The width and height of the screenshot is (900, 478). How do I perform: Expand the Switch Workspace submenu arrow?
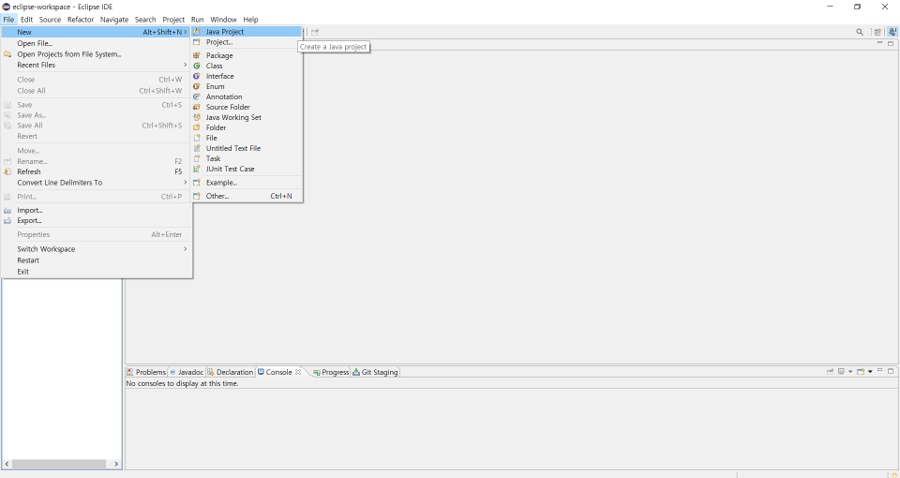pos(185,249)
